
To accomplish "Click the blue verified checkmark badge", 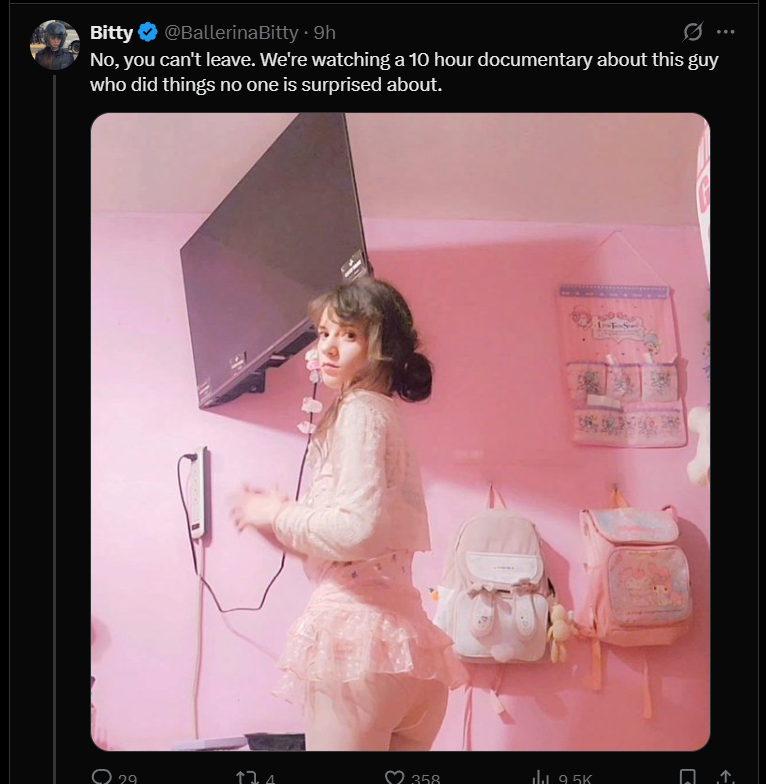I will tap(148, 32).
